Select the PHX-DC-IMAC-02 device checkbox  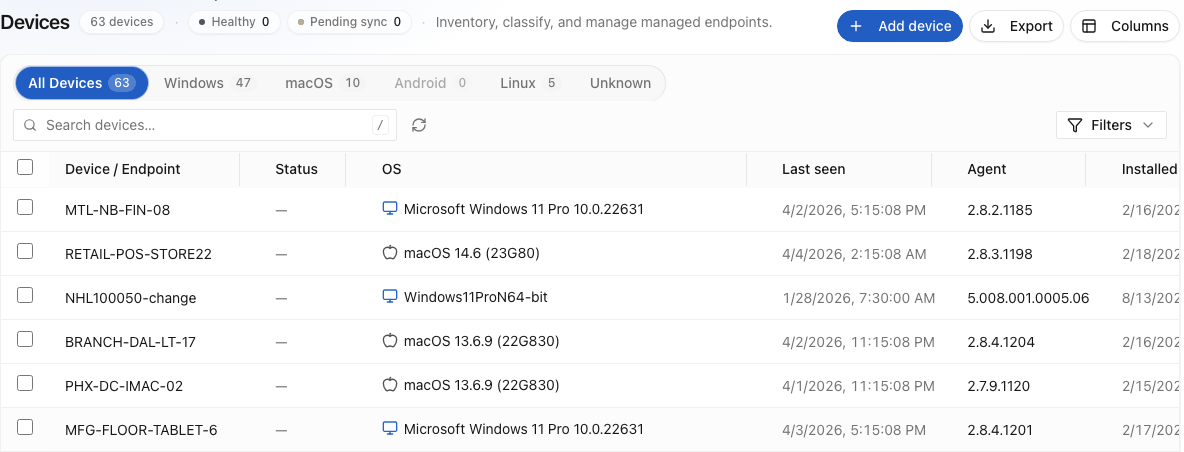pyautogui.click(x=25, y=383)
